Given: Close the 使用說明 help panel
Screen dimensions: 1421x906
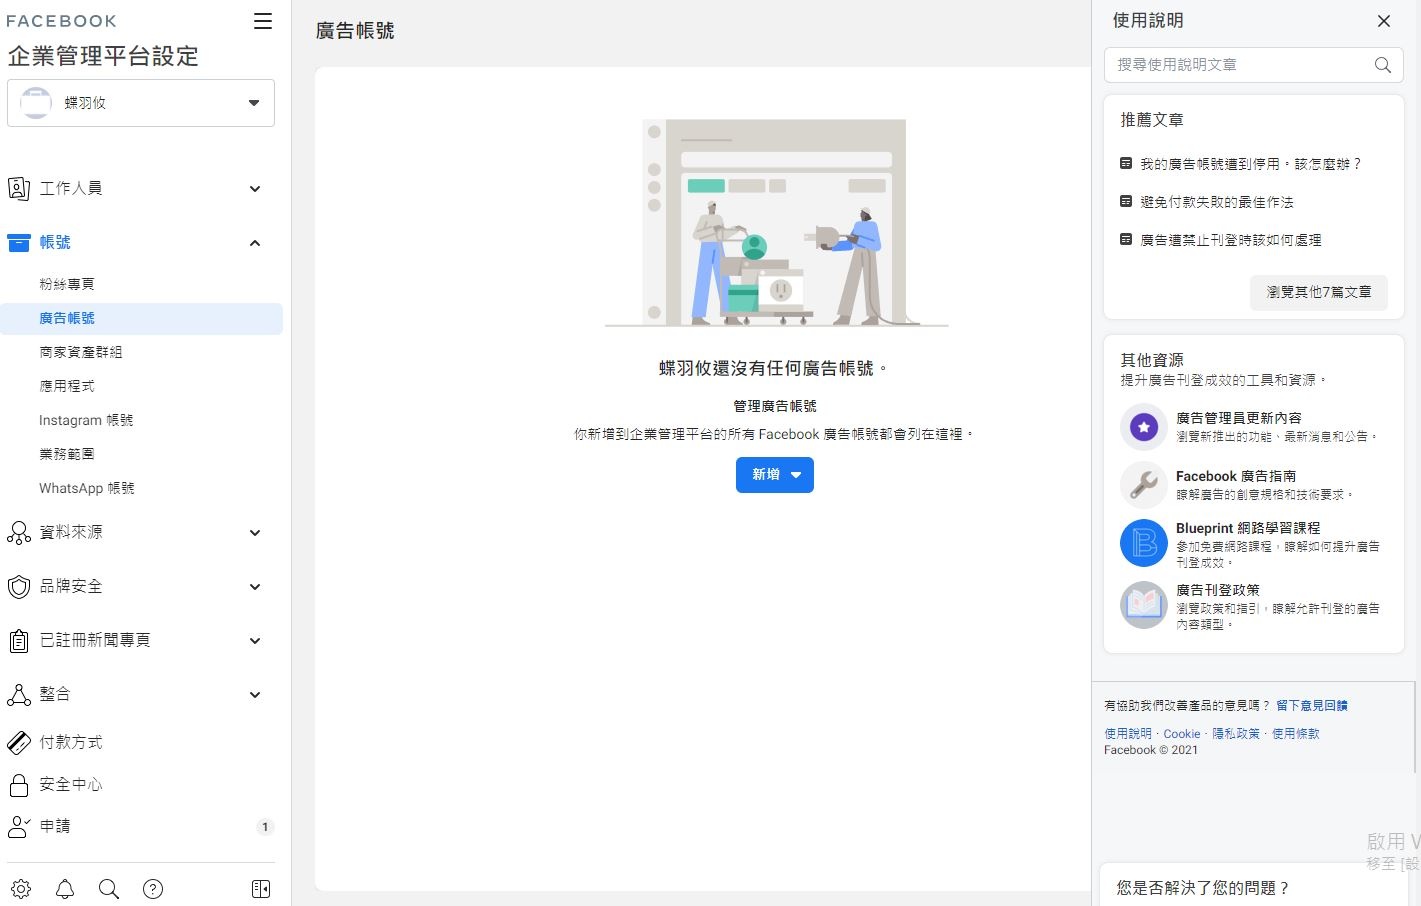Looking at the screenshot, I should click(x=1384, y=21).
